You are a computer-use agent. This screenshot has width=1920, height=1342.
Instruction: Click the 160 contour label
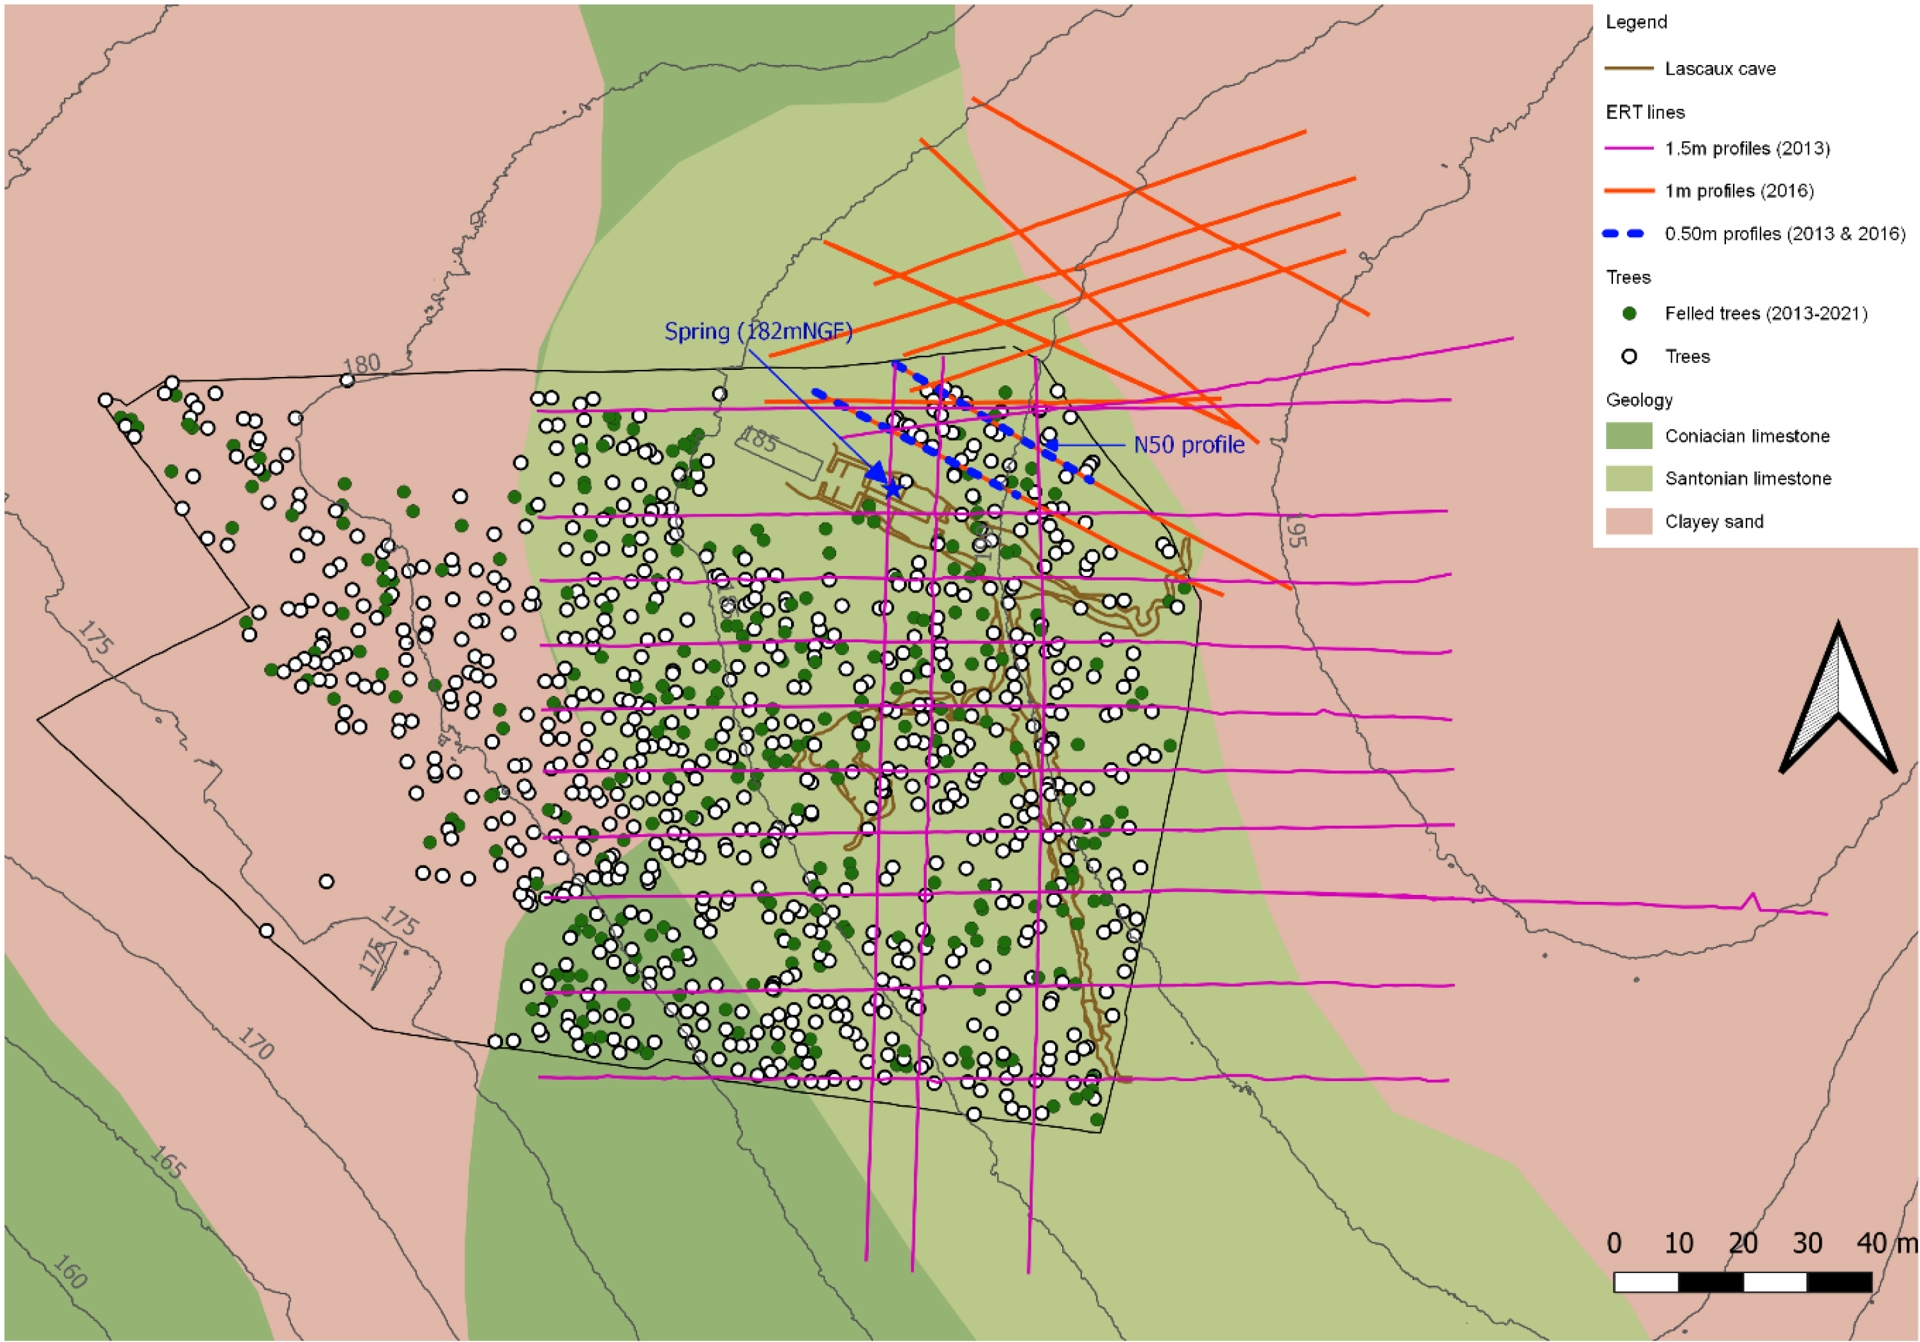click(x=70, y=1272)
